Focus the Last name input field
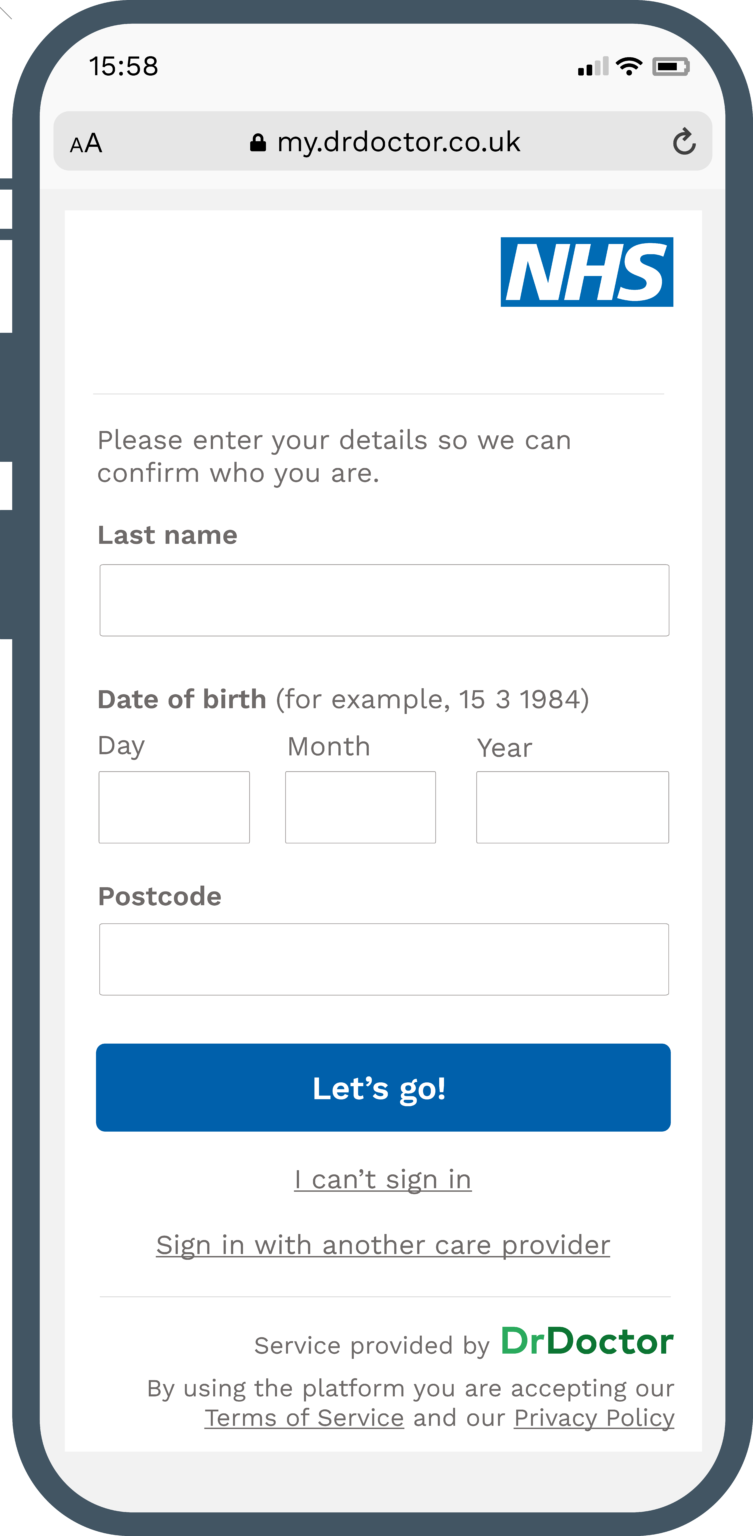This screenshot has width=753, height=1536. click(x=384, y=600)
